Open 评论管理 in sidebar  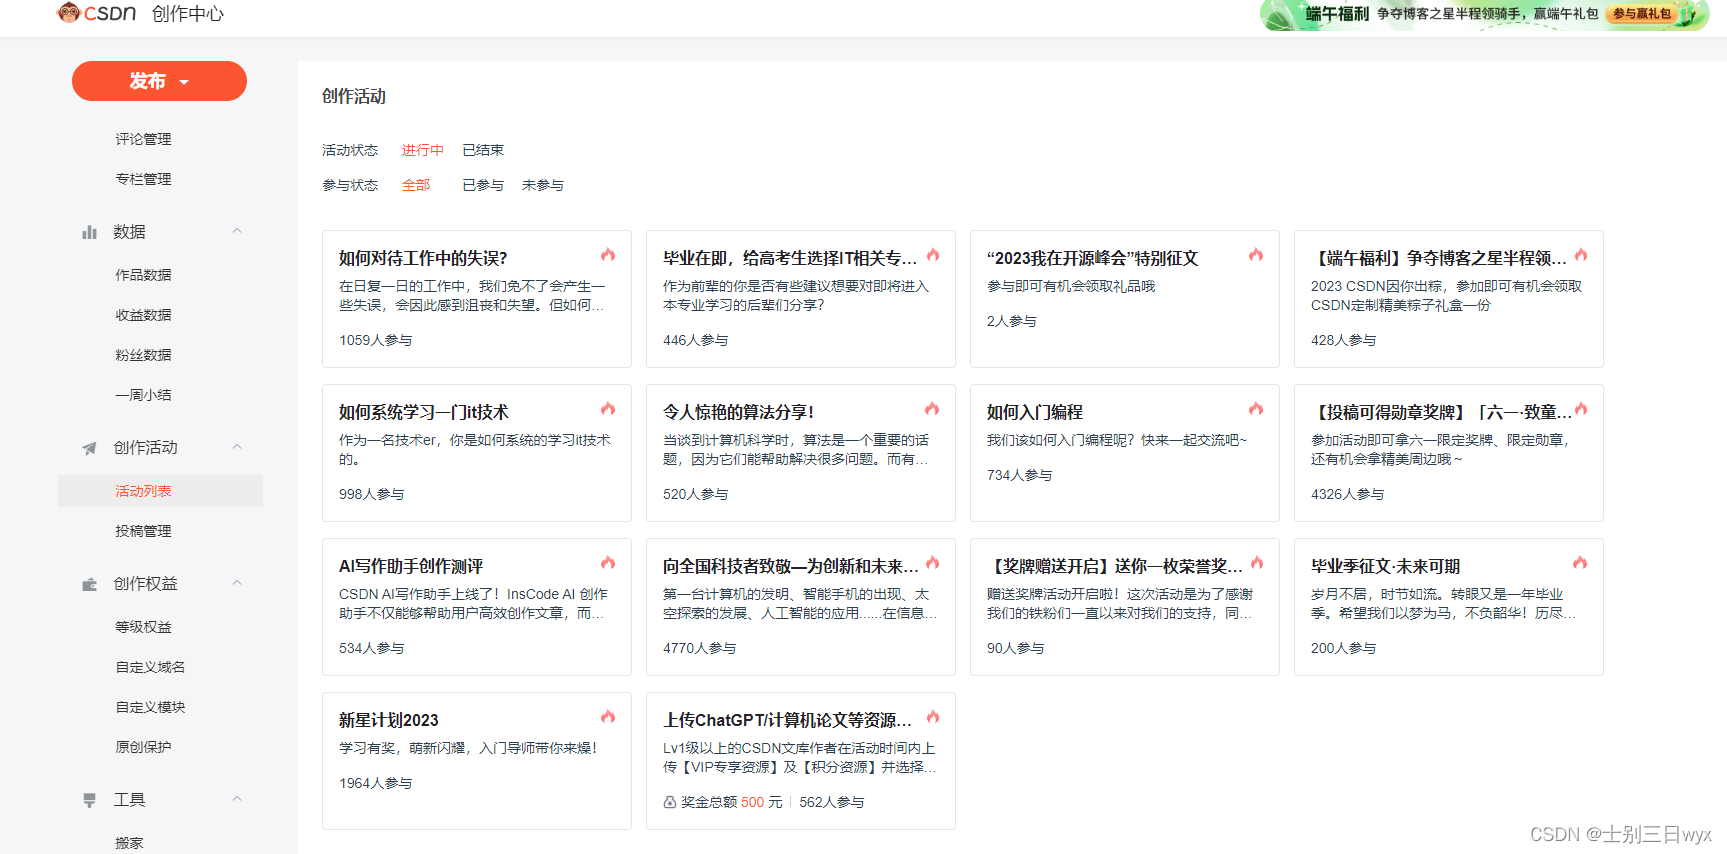click(x=143, y=139)
